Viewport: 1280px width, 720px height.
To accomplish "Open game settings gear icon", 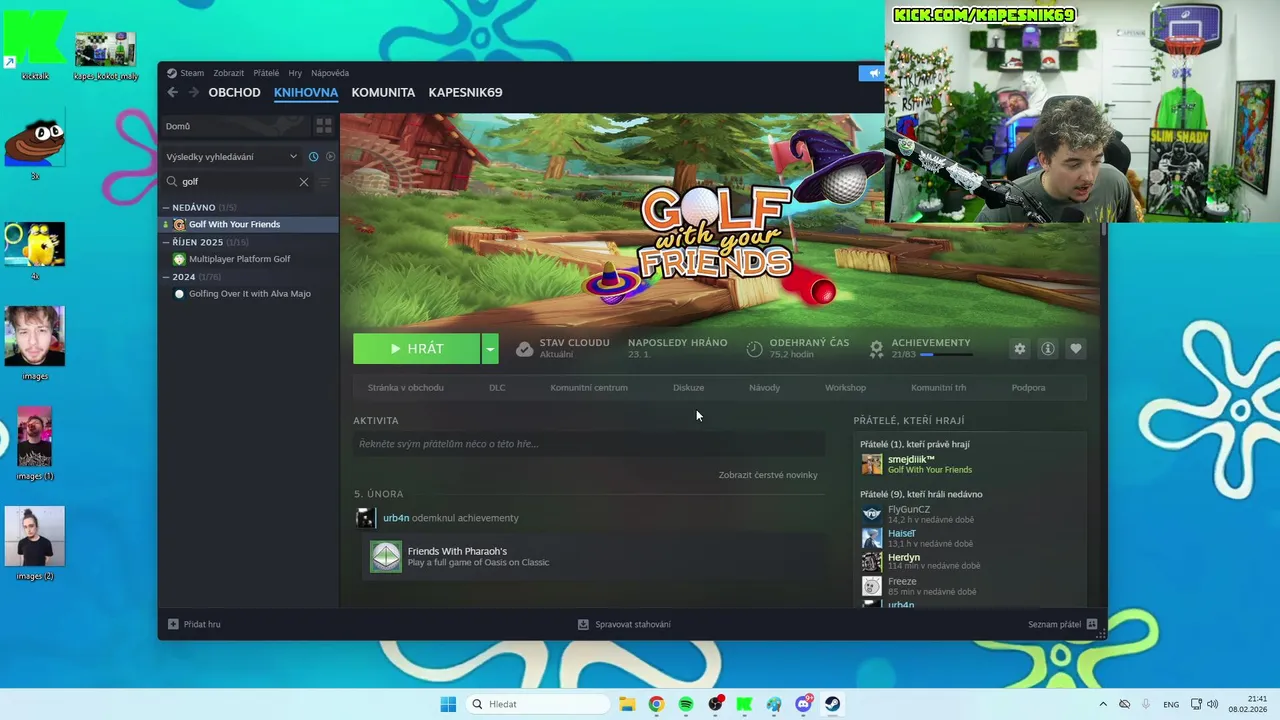I will click(1020, 348).
